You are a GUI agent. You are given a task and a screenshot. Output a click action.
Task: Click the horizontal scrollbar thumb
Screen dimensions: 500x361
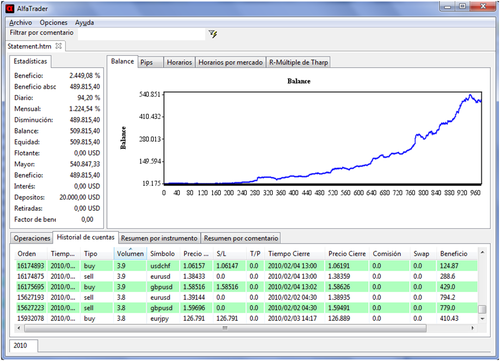pos(225,328)
